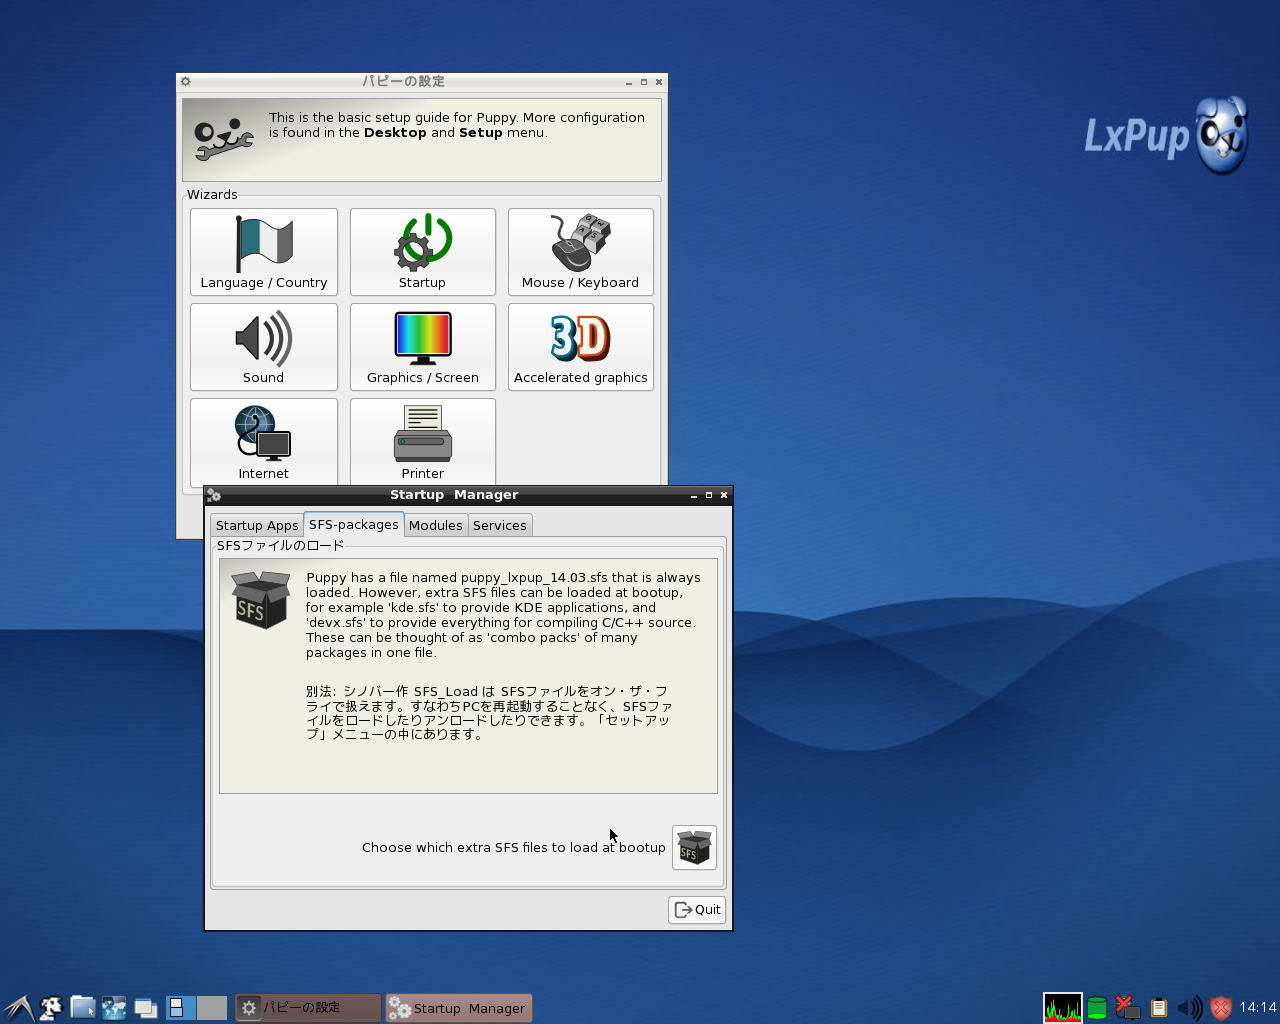Minimize the パピーの設定 window
Image resolution: width=1280 pixels, height=1024 pixels.
(x=629, y=82)
